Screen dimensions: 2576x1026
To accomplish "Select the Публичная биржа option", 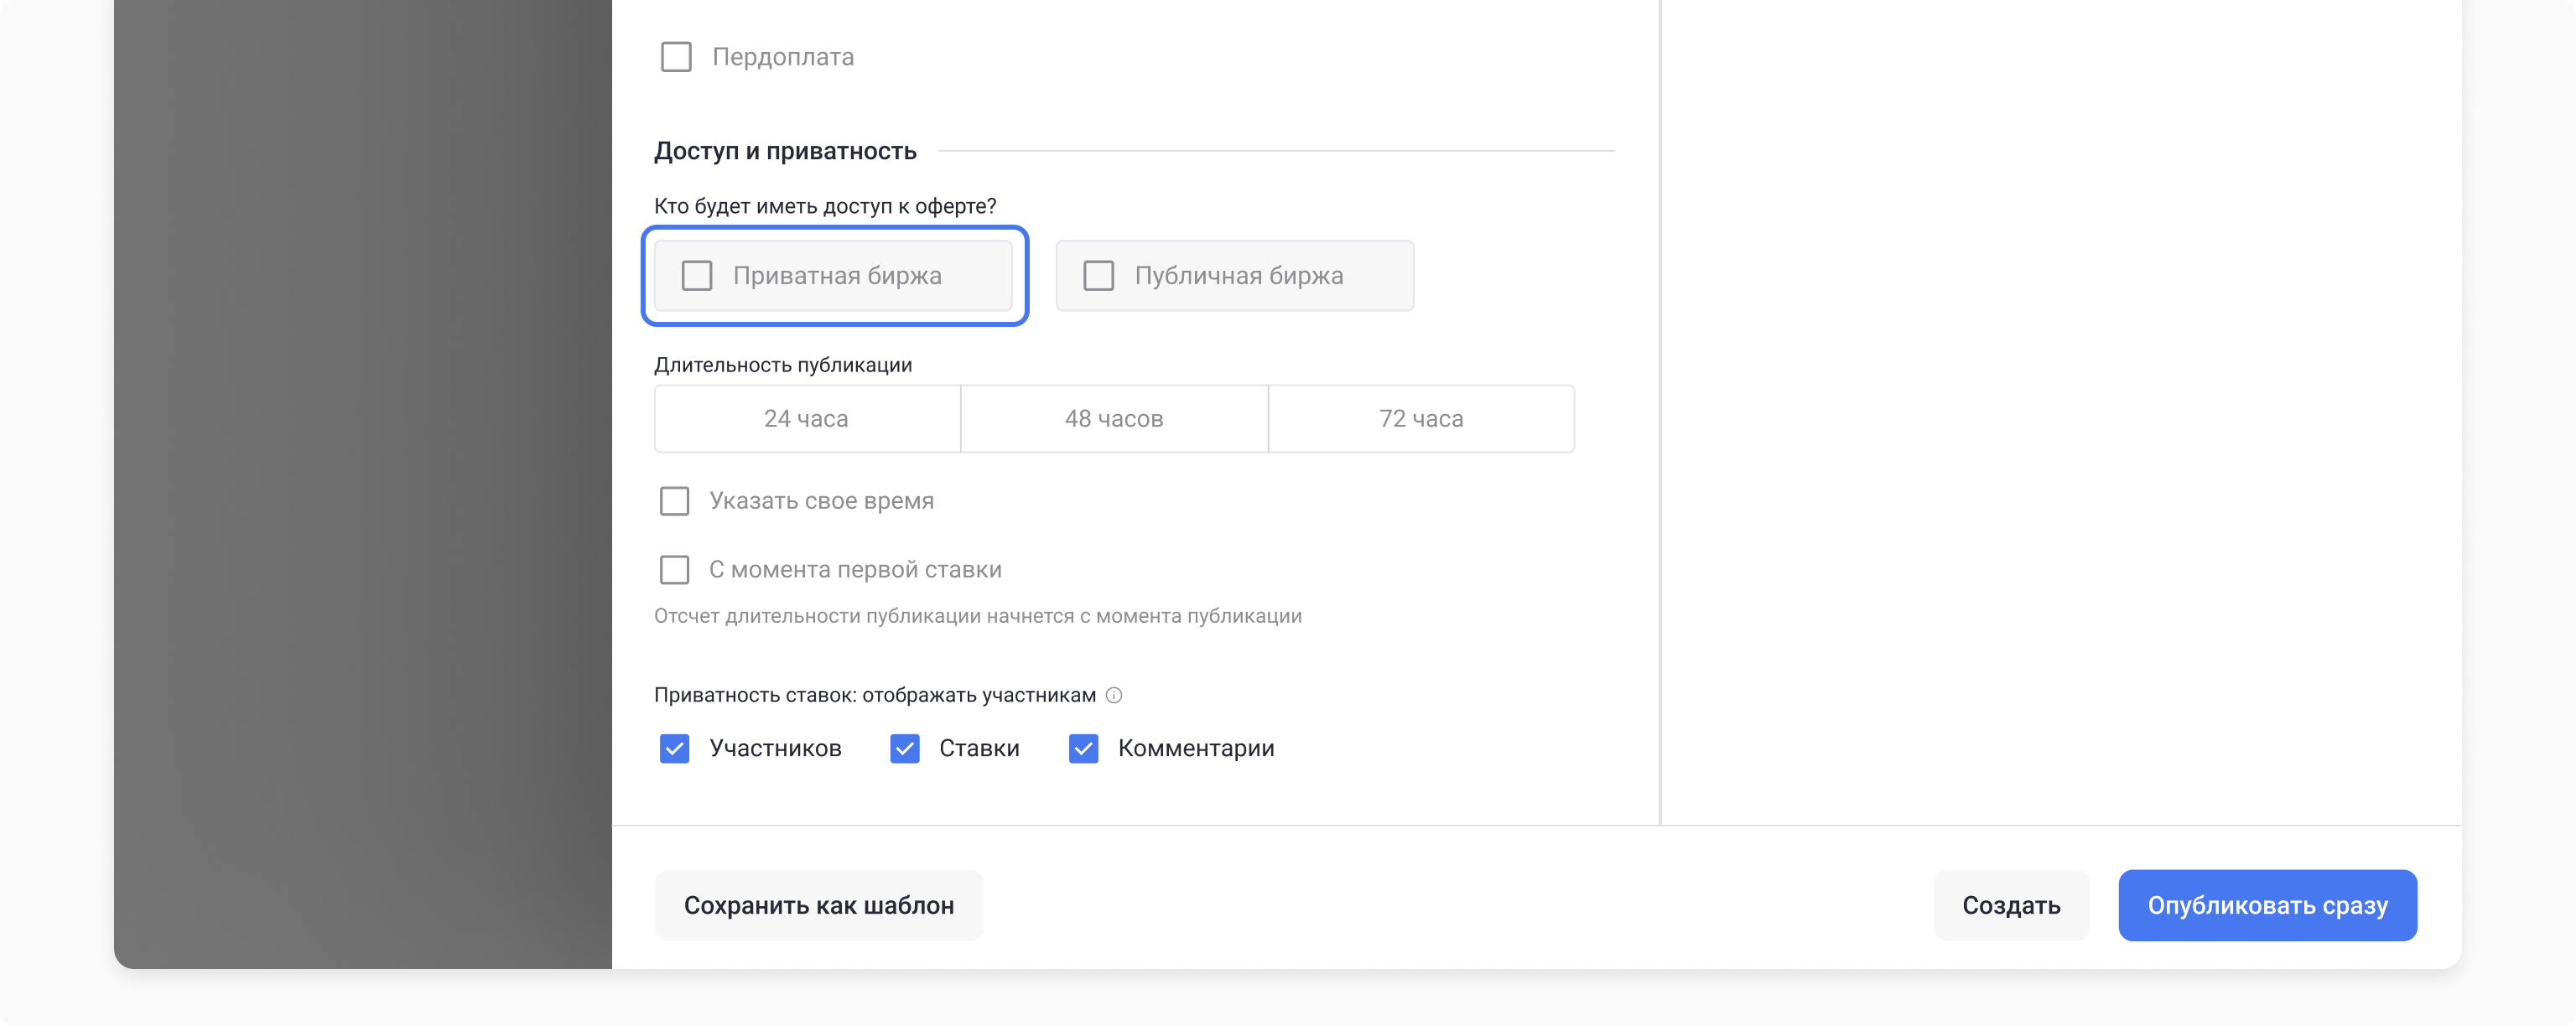I will point(1234,275).
